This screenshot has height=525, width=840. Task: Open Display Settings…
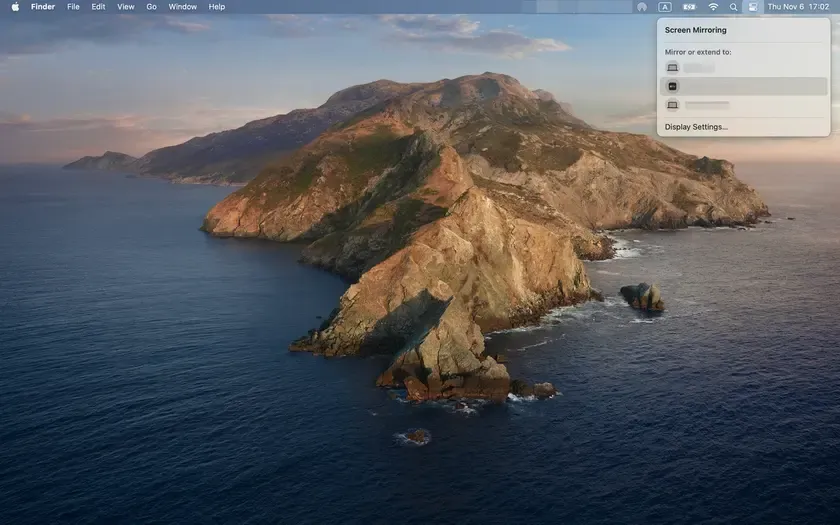696,127
